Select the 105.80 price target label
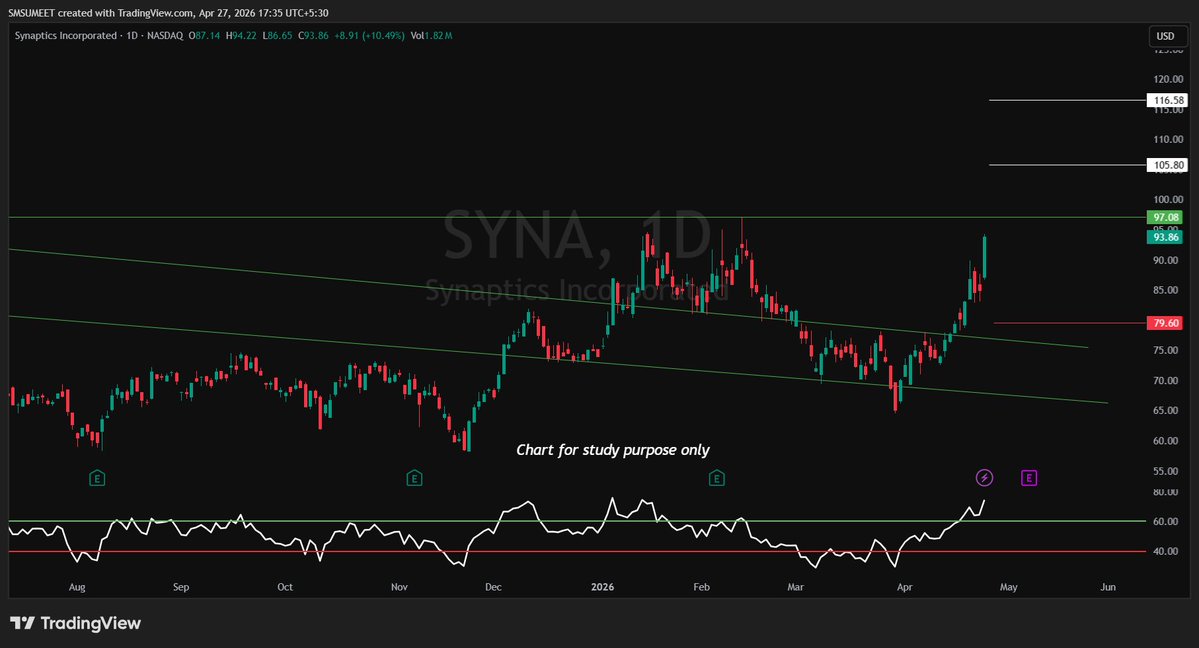This screenshot has height=648, width=1199. [x=1168, y=164]
